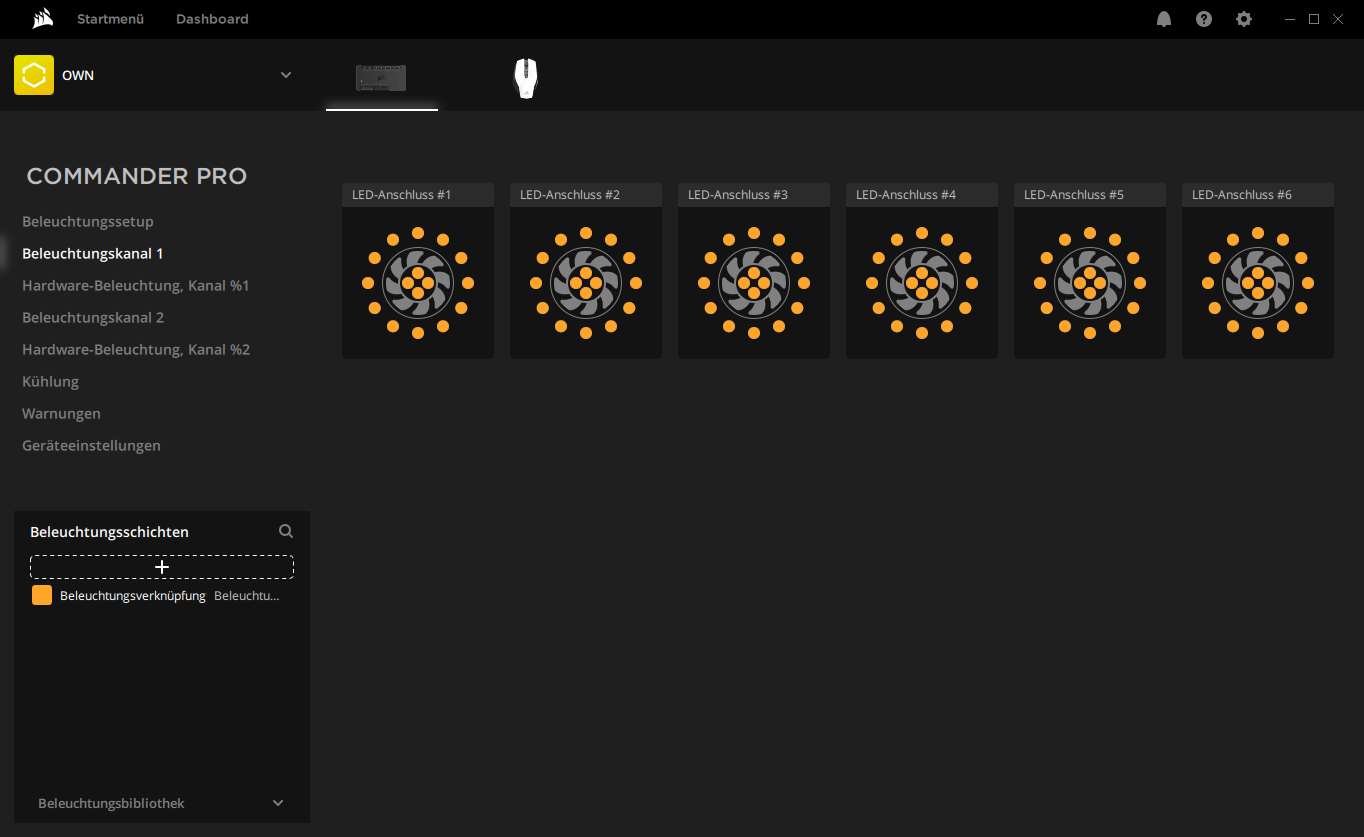Close the iCUE window
Screen dimensions: 1364x837
point(1338,19)
